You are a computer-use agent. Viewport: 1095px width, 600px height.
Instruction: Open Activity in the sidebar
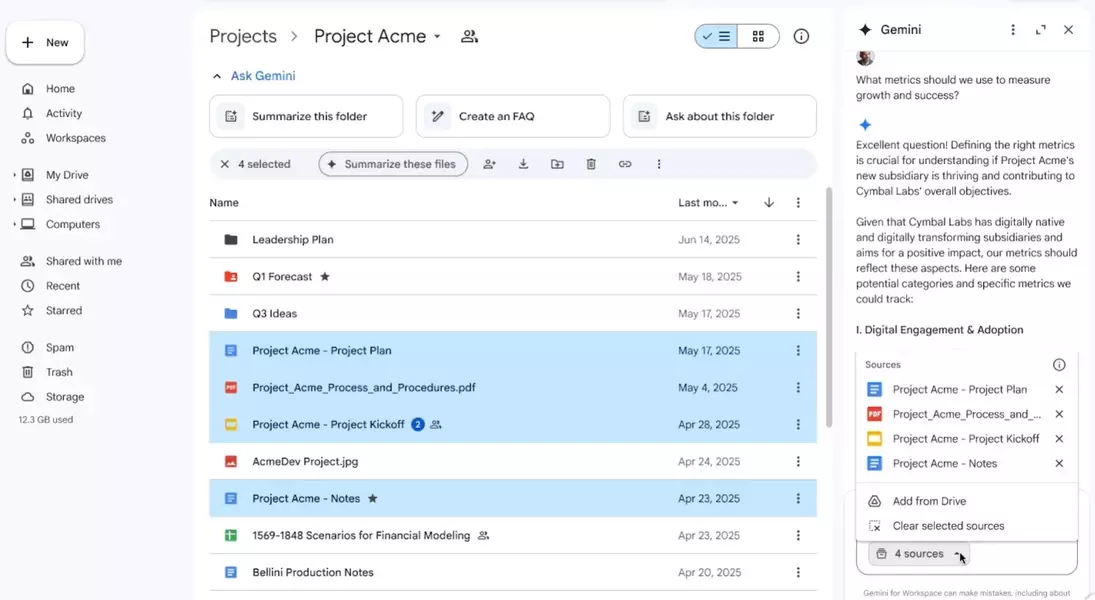(x=64, y=113)
